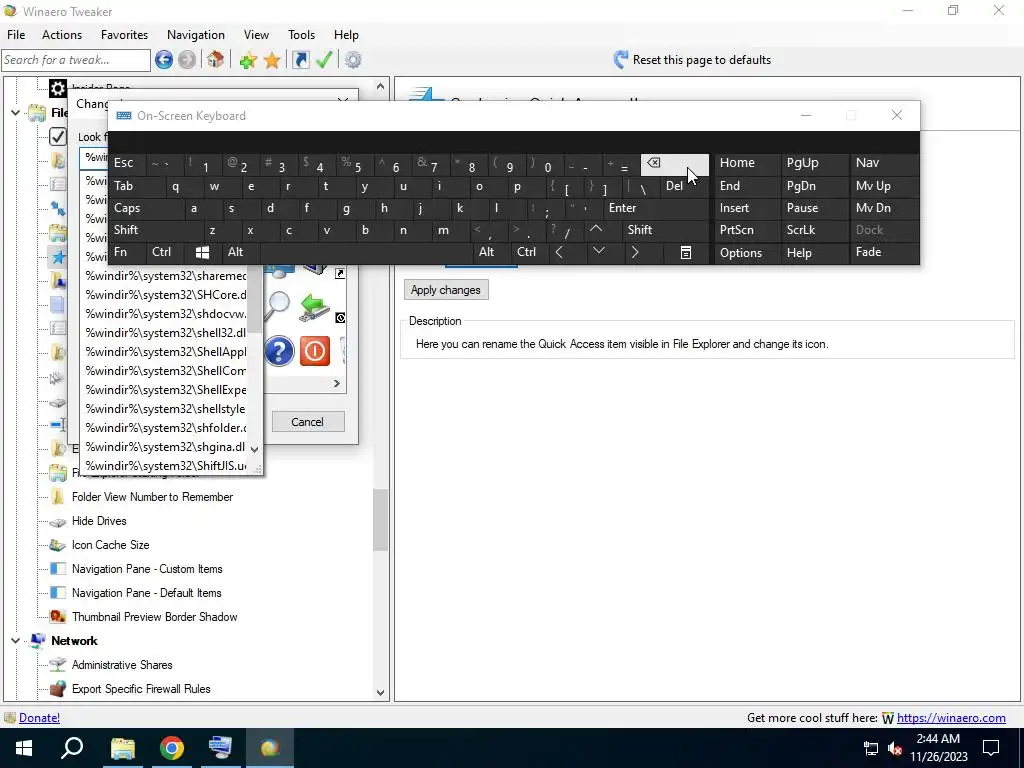Image resolution: width=1024 pixels, height=768 pixels.
Task: Open favorites list with the gold star icon
Action: click(272, 60)
